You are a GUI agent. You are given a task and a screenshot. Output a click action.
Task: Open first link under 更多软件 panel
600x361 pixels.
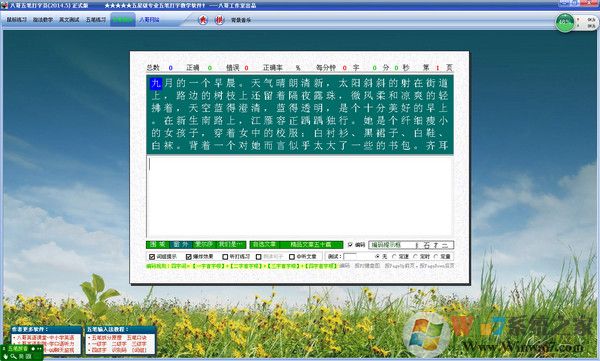tap(45, 338)
